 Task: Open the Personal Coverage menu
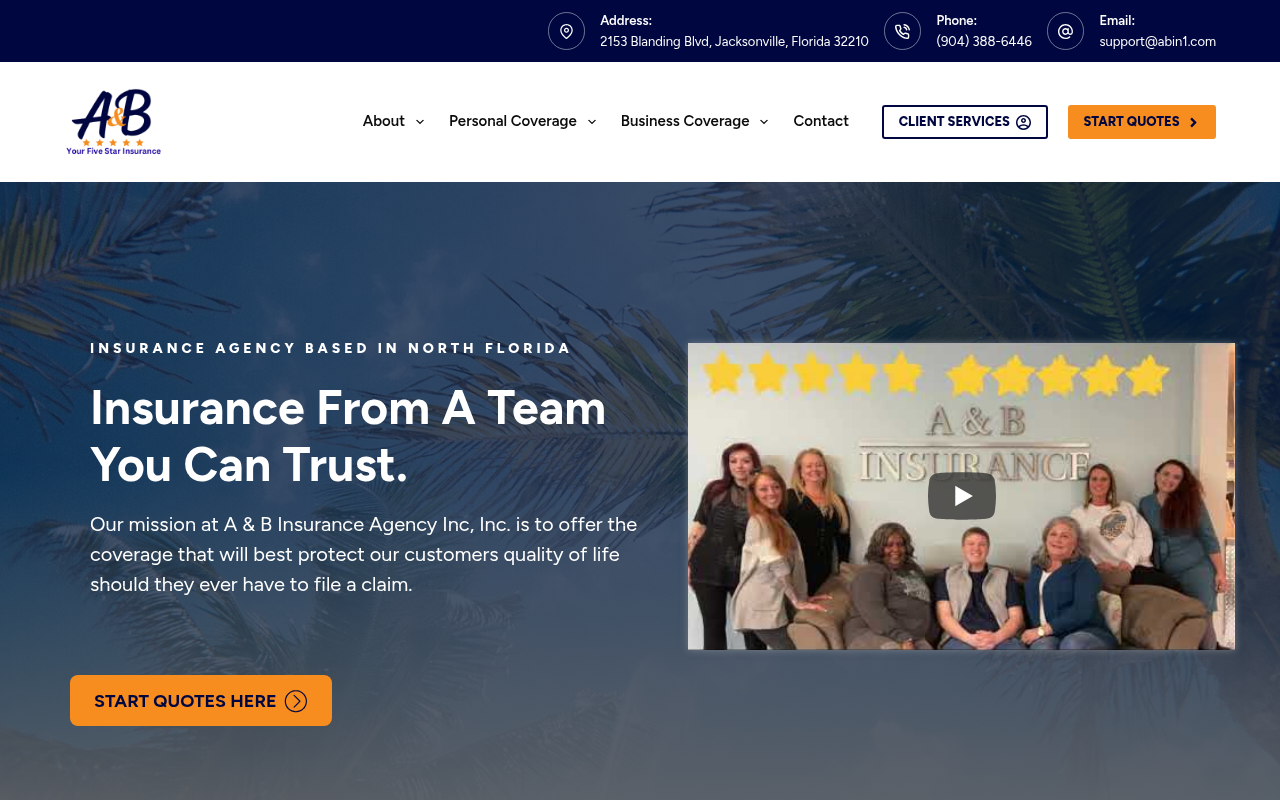(x=513, y=121)
